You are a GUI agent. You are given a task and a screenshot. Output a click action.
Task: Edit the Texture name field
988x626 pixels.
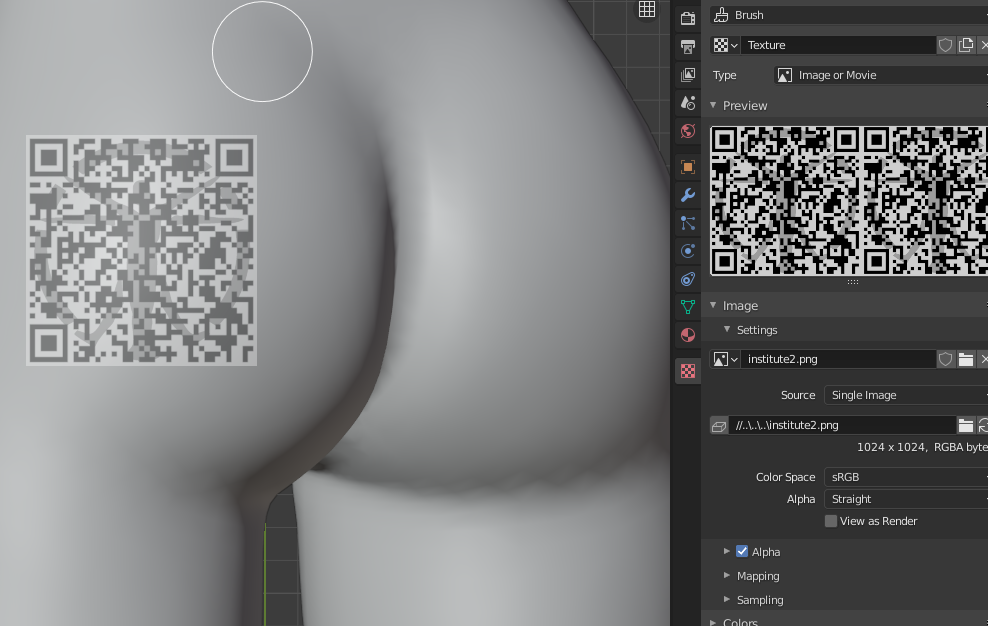(x=838, y=45)
